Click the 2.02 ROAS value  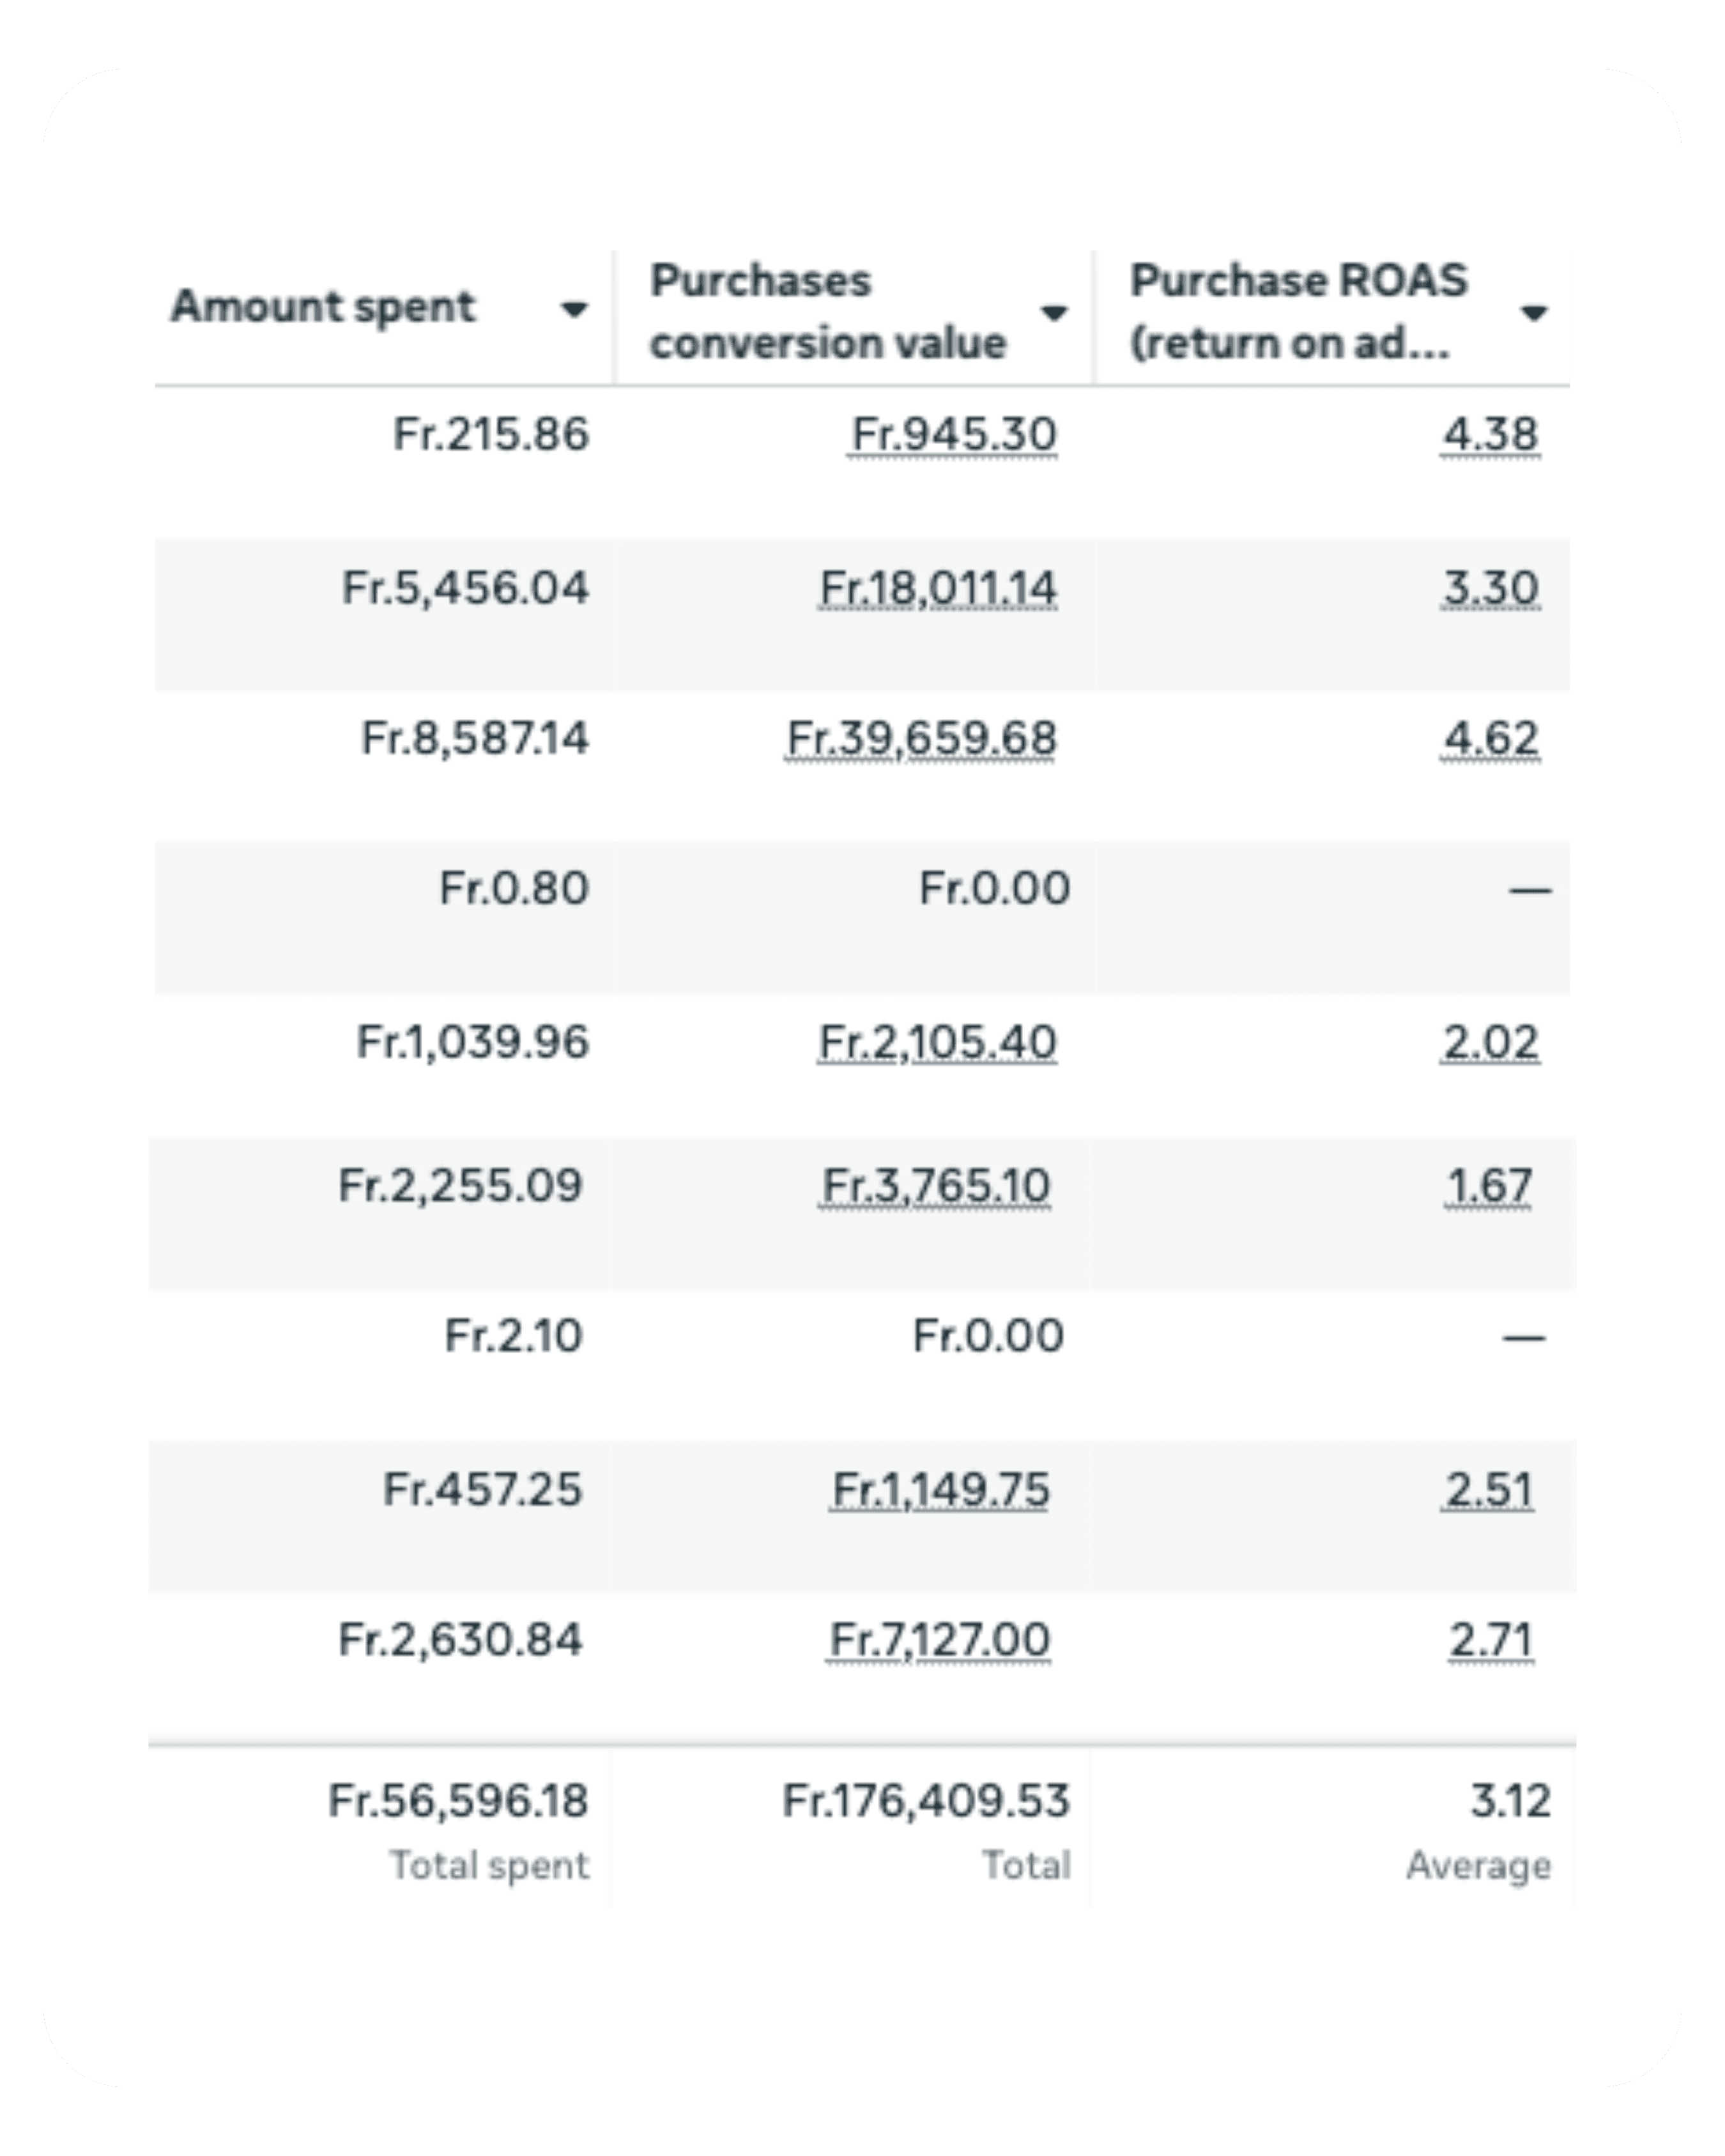pos(1490,1042)
